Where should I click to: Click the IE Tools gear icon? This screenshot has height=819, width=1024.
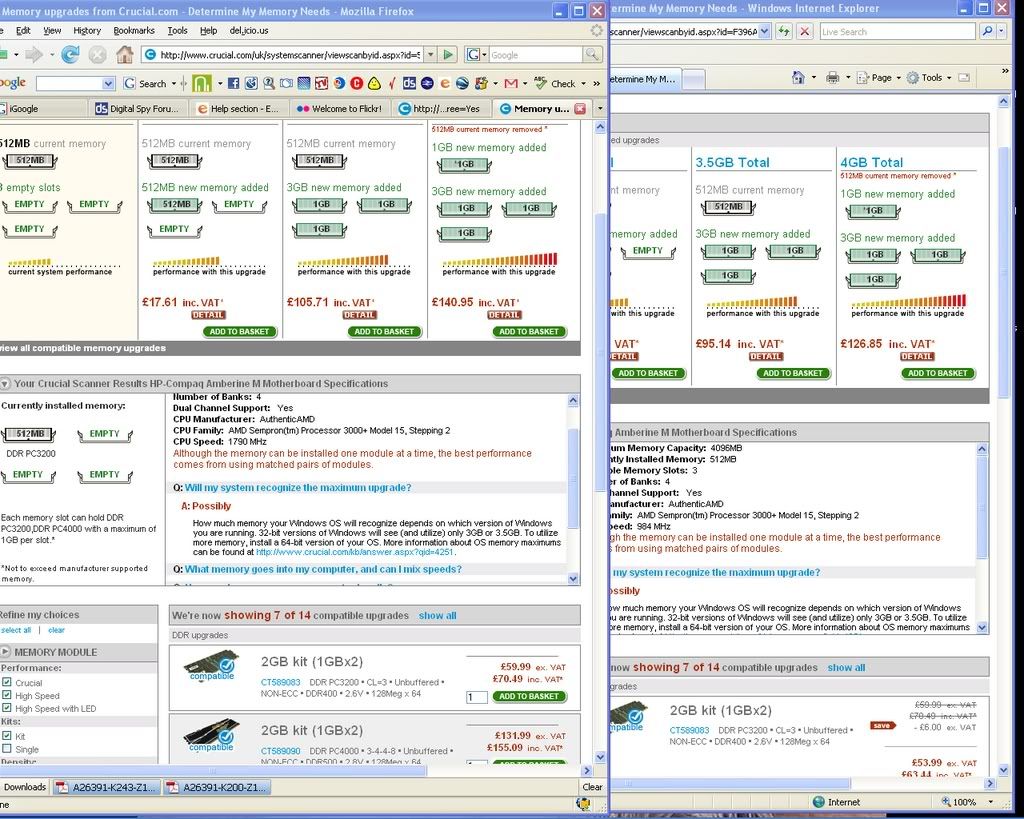click(x=913, y=77)
